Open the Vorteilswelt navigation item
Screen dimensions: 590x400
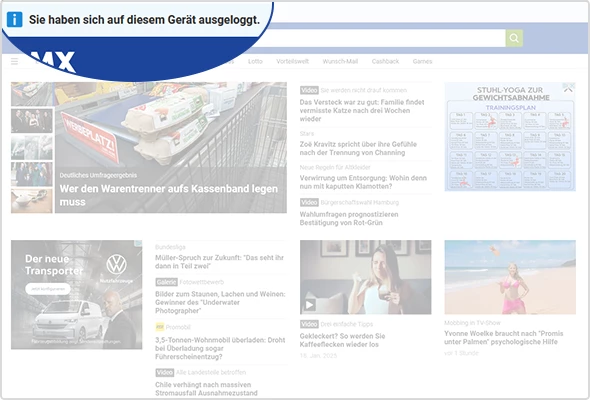[x=292, y=61]
